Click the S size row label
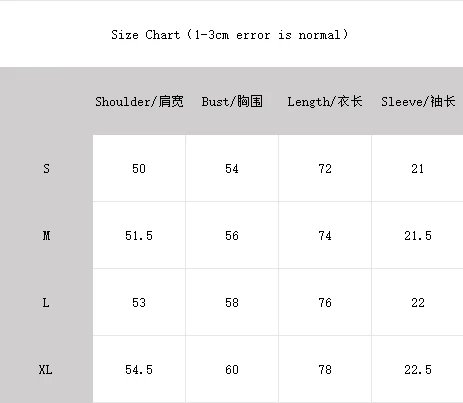Image resolution: width=463 pixels, height=403 pixels. point(46,169)
